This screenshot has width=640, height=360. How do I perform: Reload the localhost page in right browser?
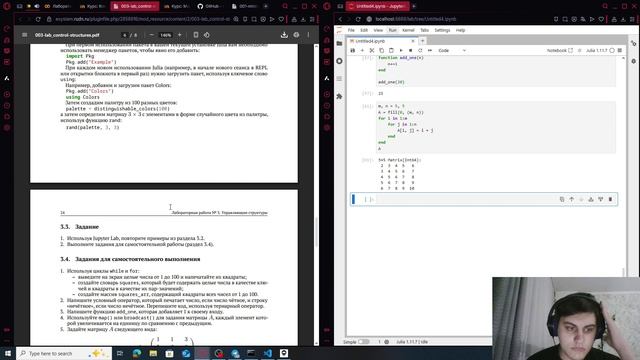tap(358, 19)
